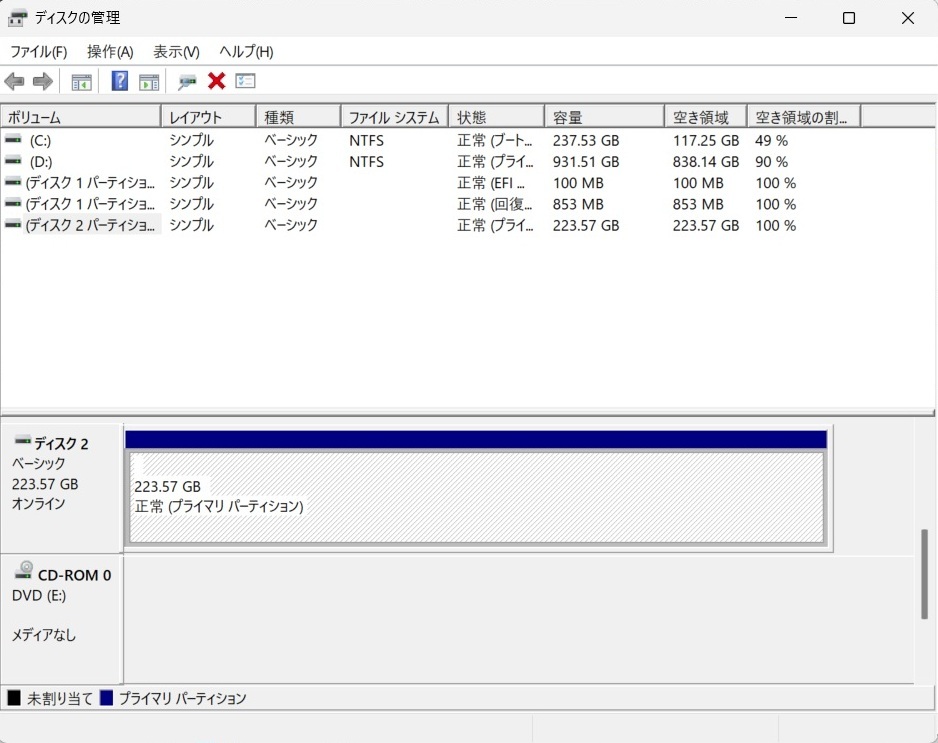Open the 表示(V) menu
938x743 pixels.
coord(176,52)
